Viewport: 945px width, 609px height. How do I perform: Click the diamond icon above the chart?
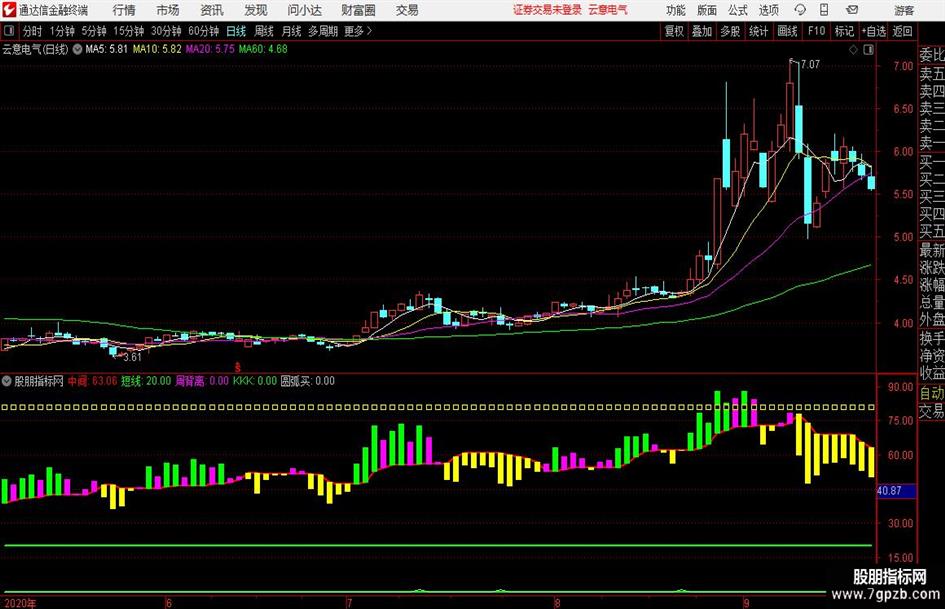[x=853, y=50]
